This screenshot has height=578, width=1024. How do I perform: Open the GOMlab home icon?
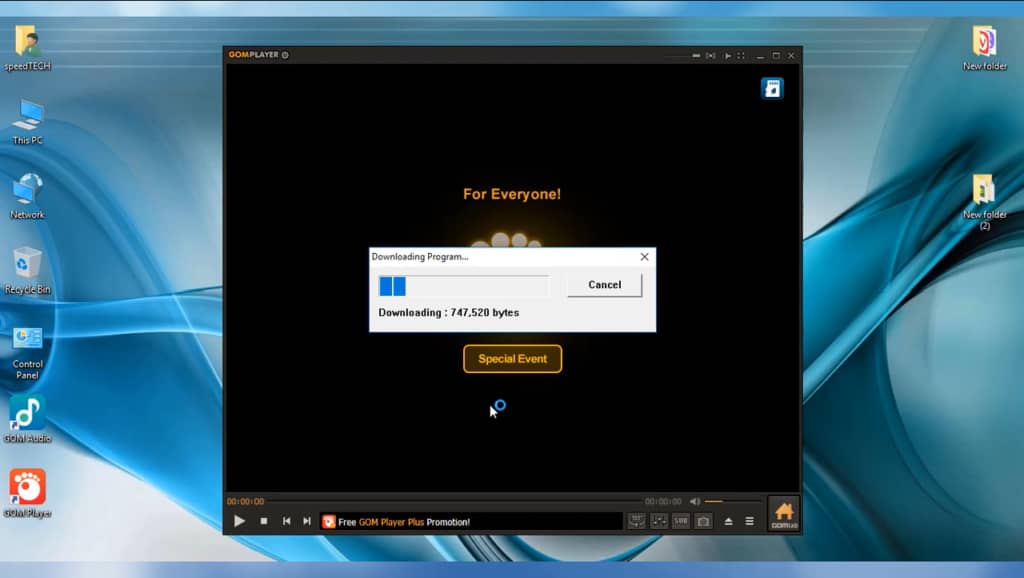coord(784,514)
